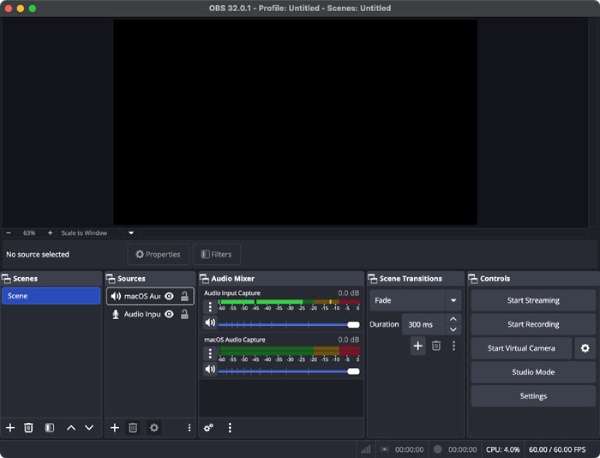Screen dimensions: 600x458
Task: Select the Scene item in Scenes list
Action: [51, 296]
